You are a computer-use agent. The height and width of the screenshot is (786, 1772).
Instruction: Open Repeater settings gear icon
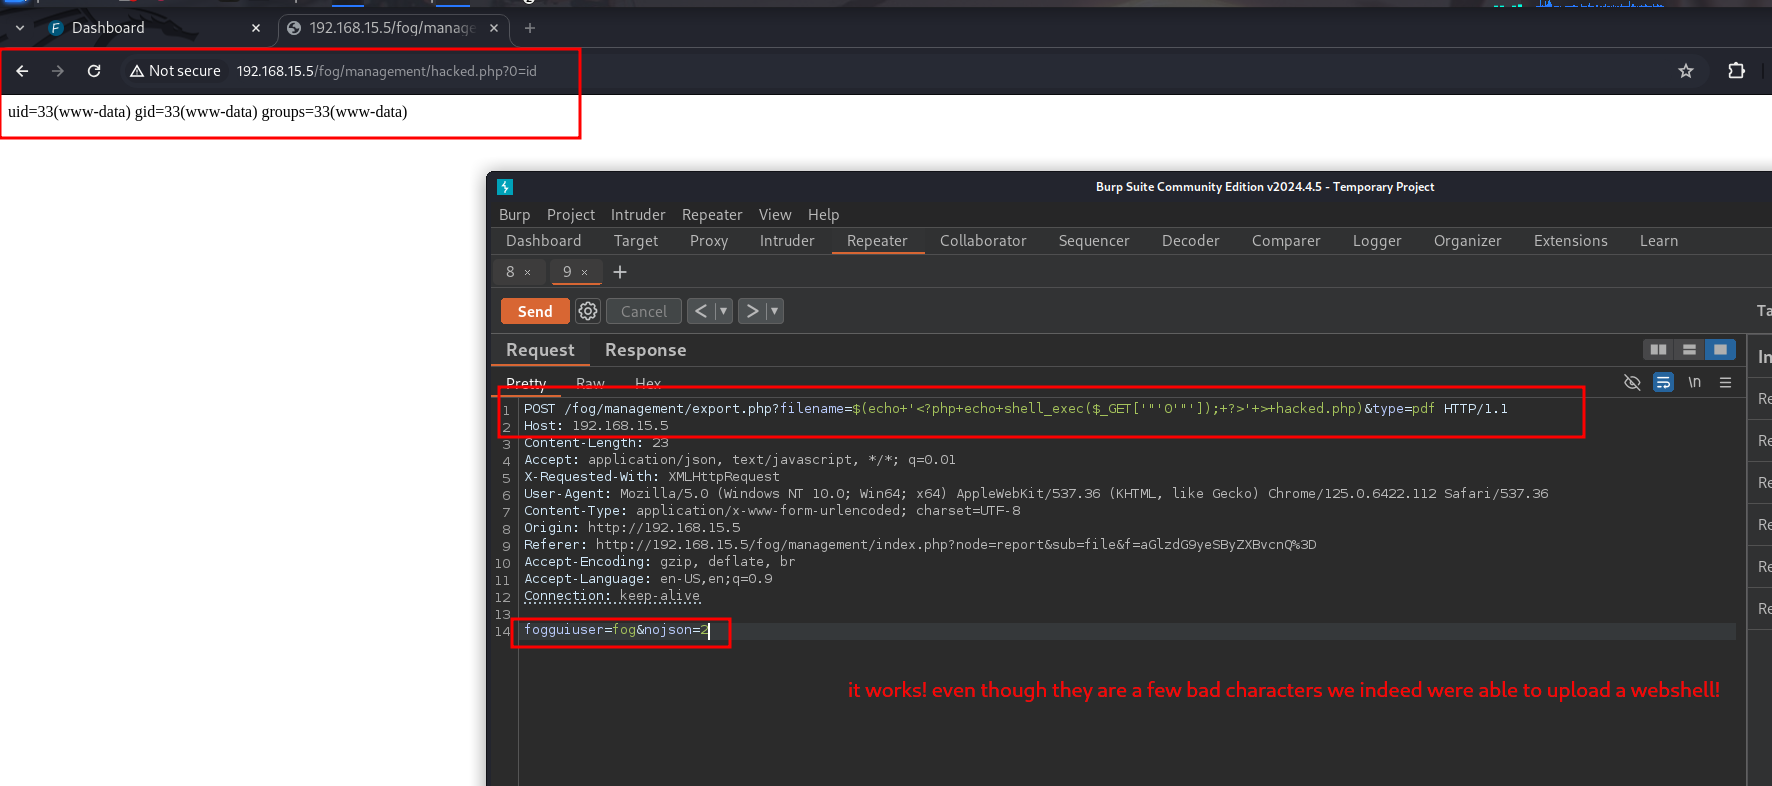(588, 311)
